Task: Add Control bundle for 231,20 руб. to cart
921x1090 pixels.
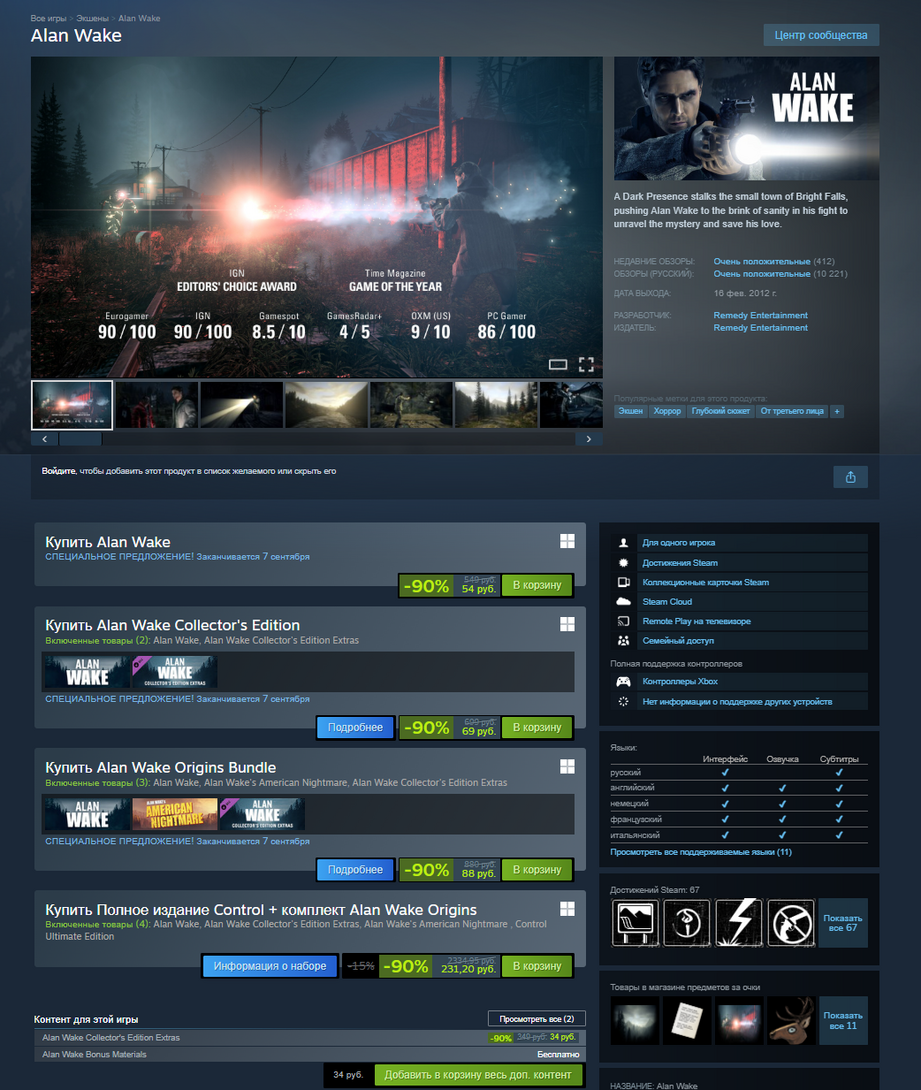Action: (x=537, y=966)
